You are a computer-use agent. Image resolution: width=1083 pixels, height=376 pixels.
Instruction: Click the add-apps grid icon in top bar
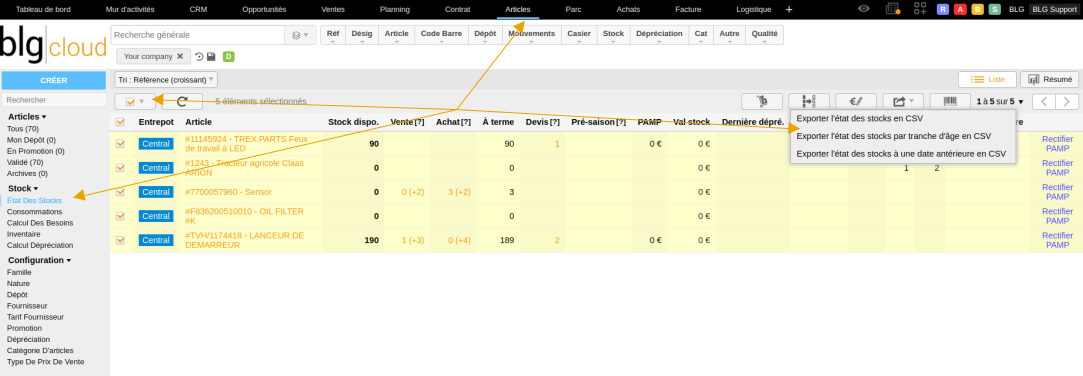[920, 9]
